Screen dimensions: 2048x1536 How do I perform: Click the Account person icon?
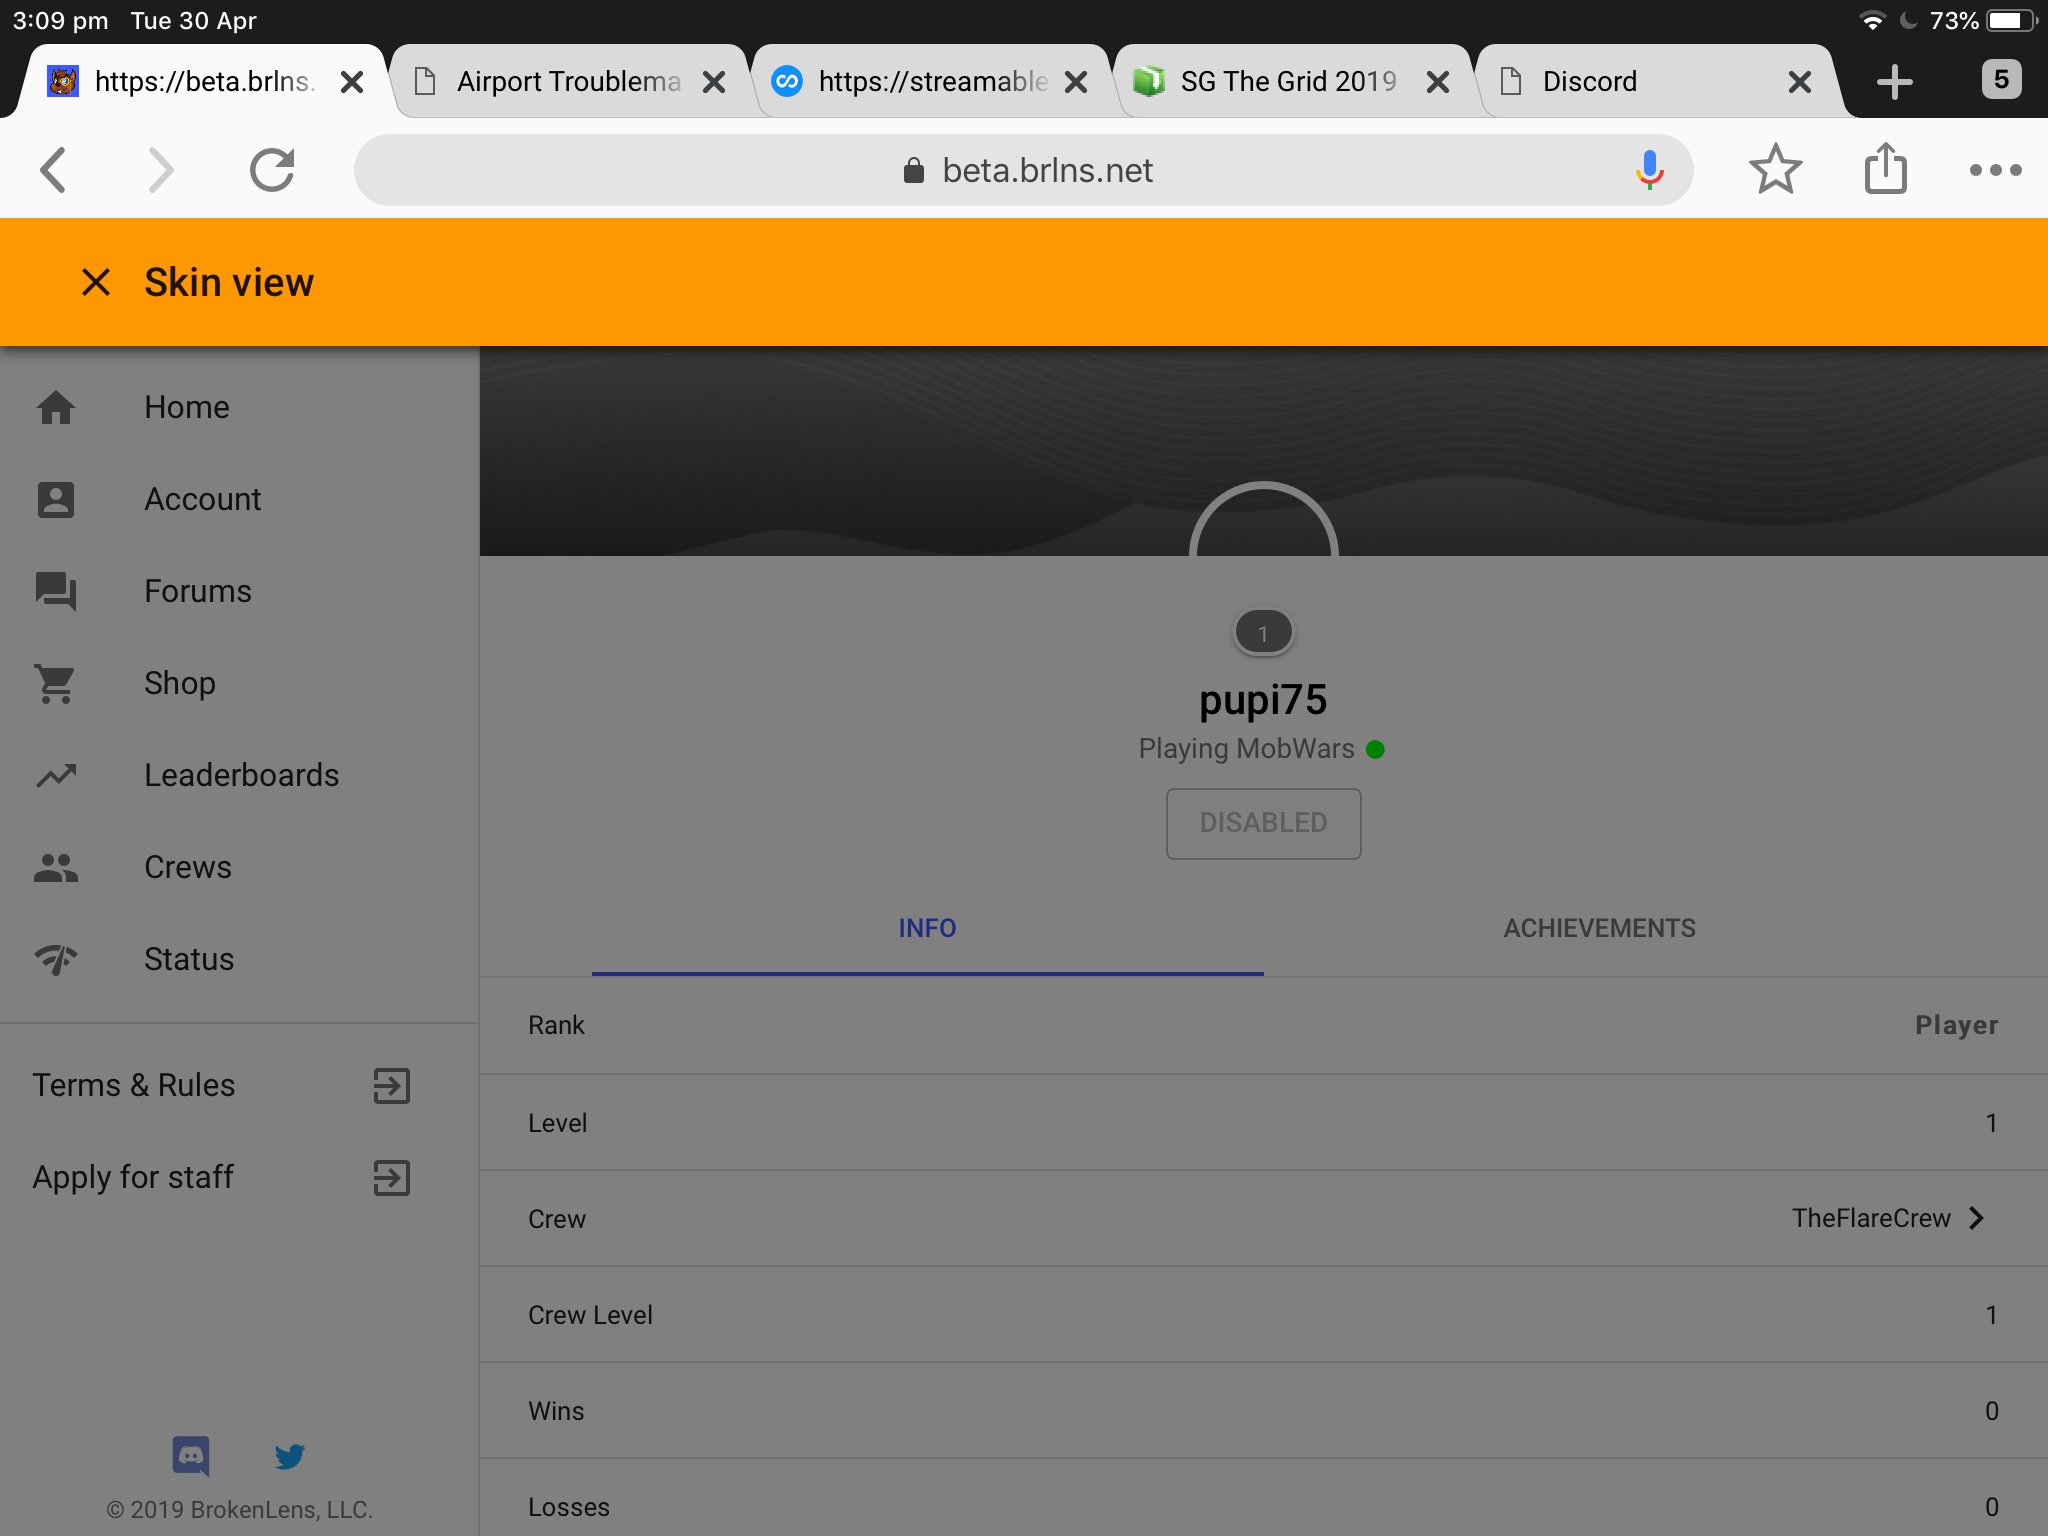tap(56, 499)
